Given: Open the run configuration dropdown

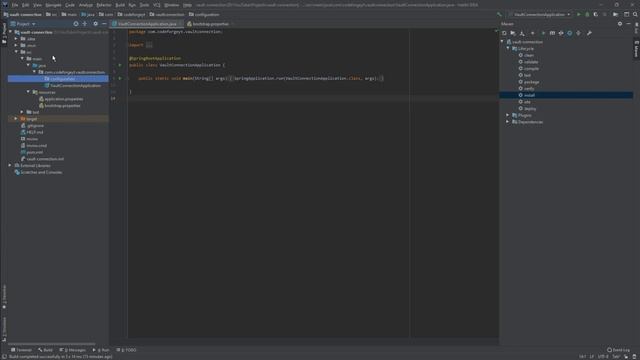Looking at the screenshot, I should pos(539,15).
